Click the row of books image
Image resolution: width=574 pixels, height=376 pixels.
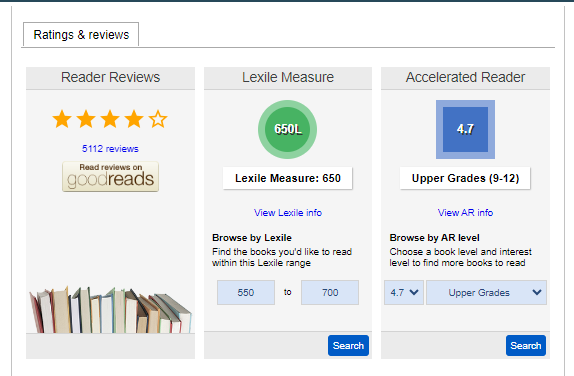(x=110, y=310)
